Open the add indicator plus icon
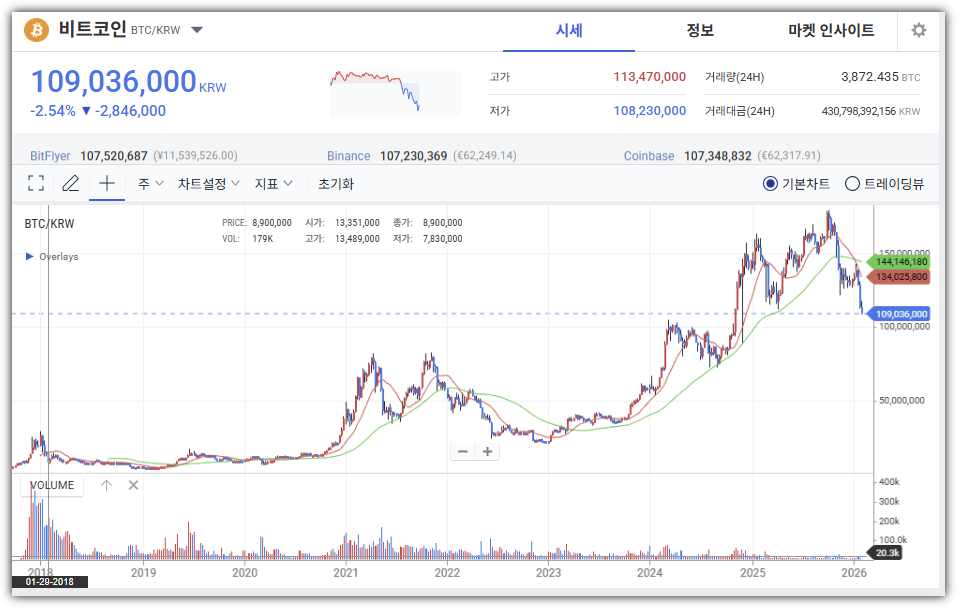The height and width of the screenshot is (609, 958). click(x=106, y=183)
